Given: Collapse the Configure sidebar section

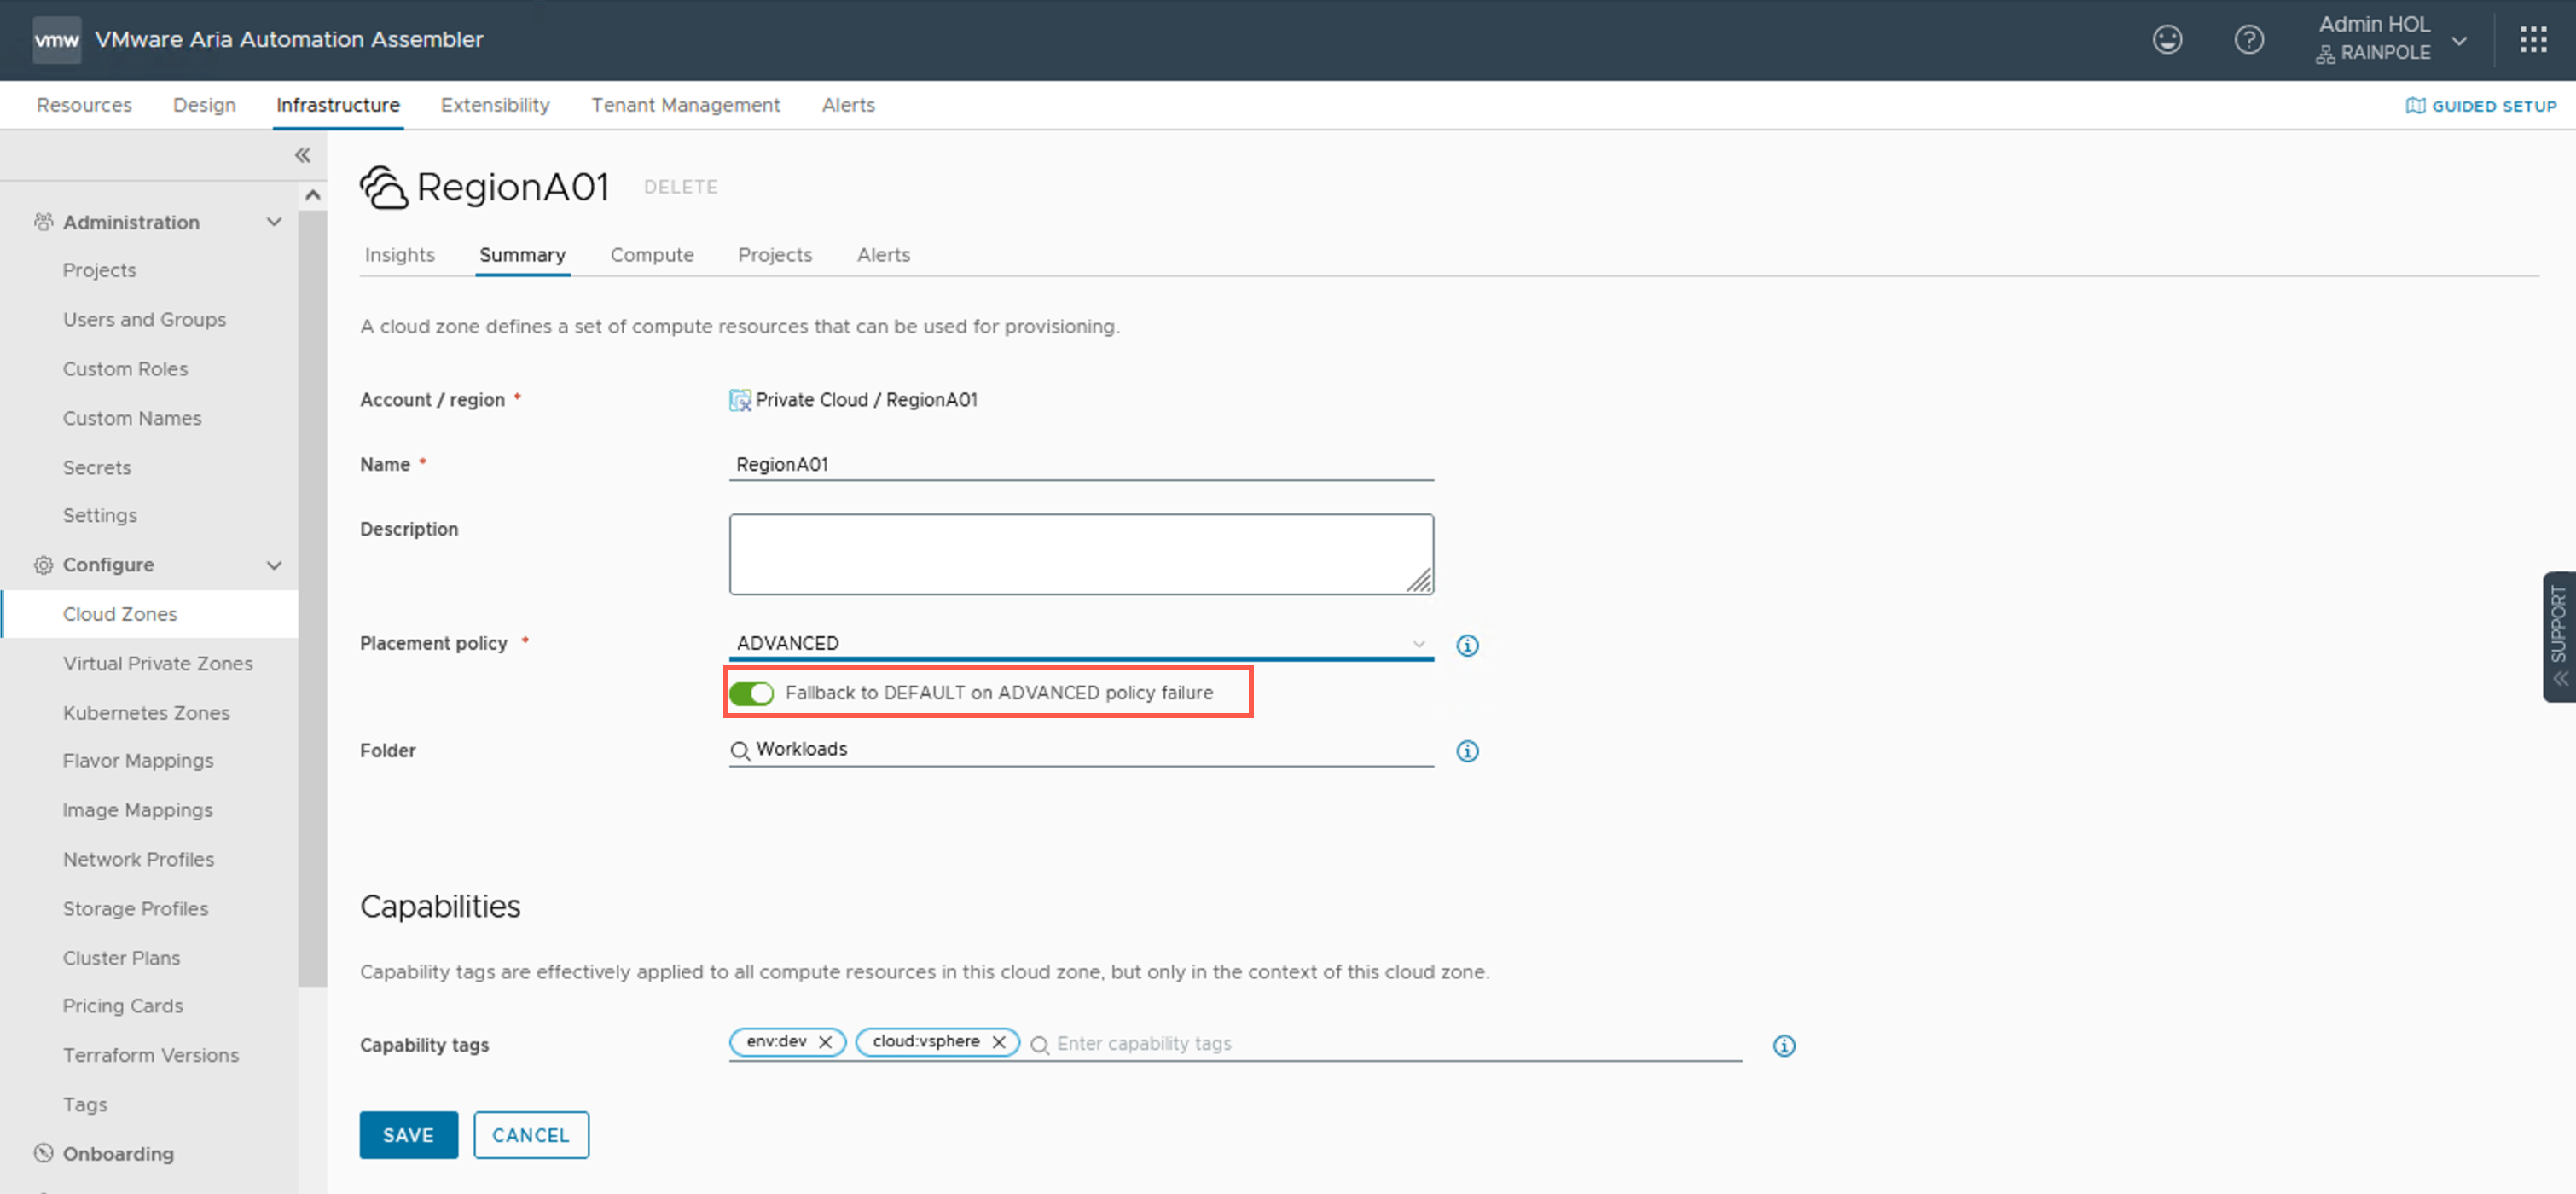Looking at the screenshot, I should point(273,565).
